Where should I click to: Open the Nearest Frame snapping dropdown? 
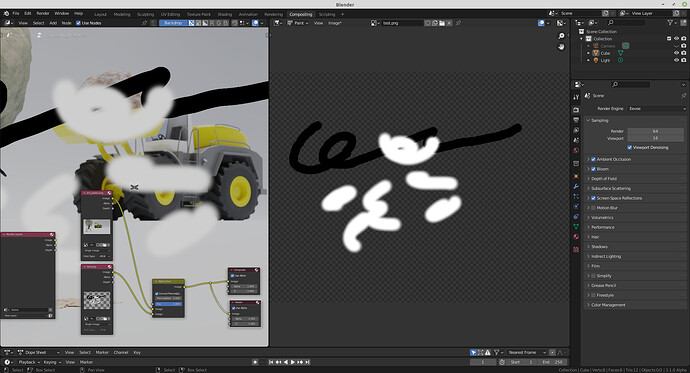click(x=527, y=352)
